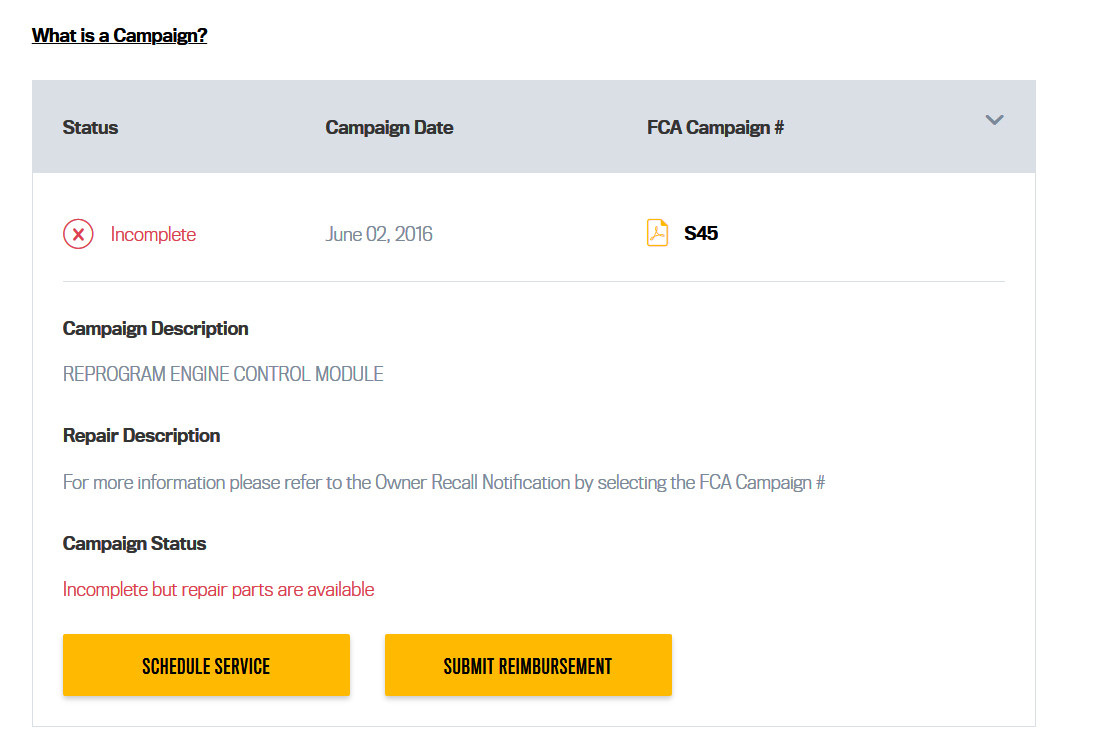Click the divider line below the S45 row

coord(533,282)
